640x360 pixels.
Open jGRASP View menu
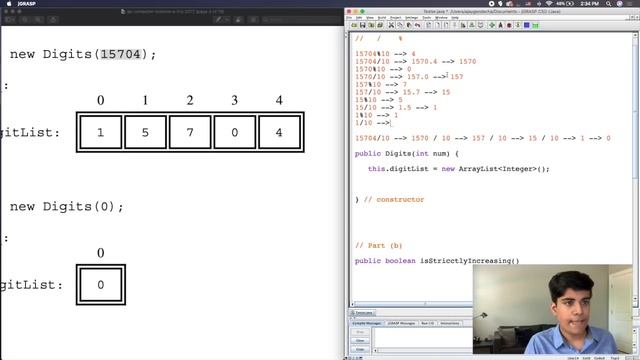pyautogui.click(x=370, y=18)
